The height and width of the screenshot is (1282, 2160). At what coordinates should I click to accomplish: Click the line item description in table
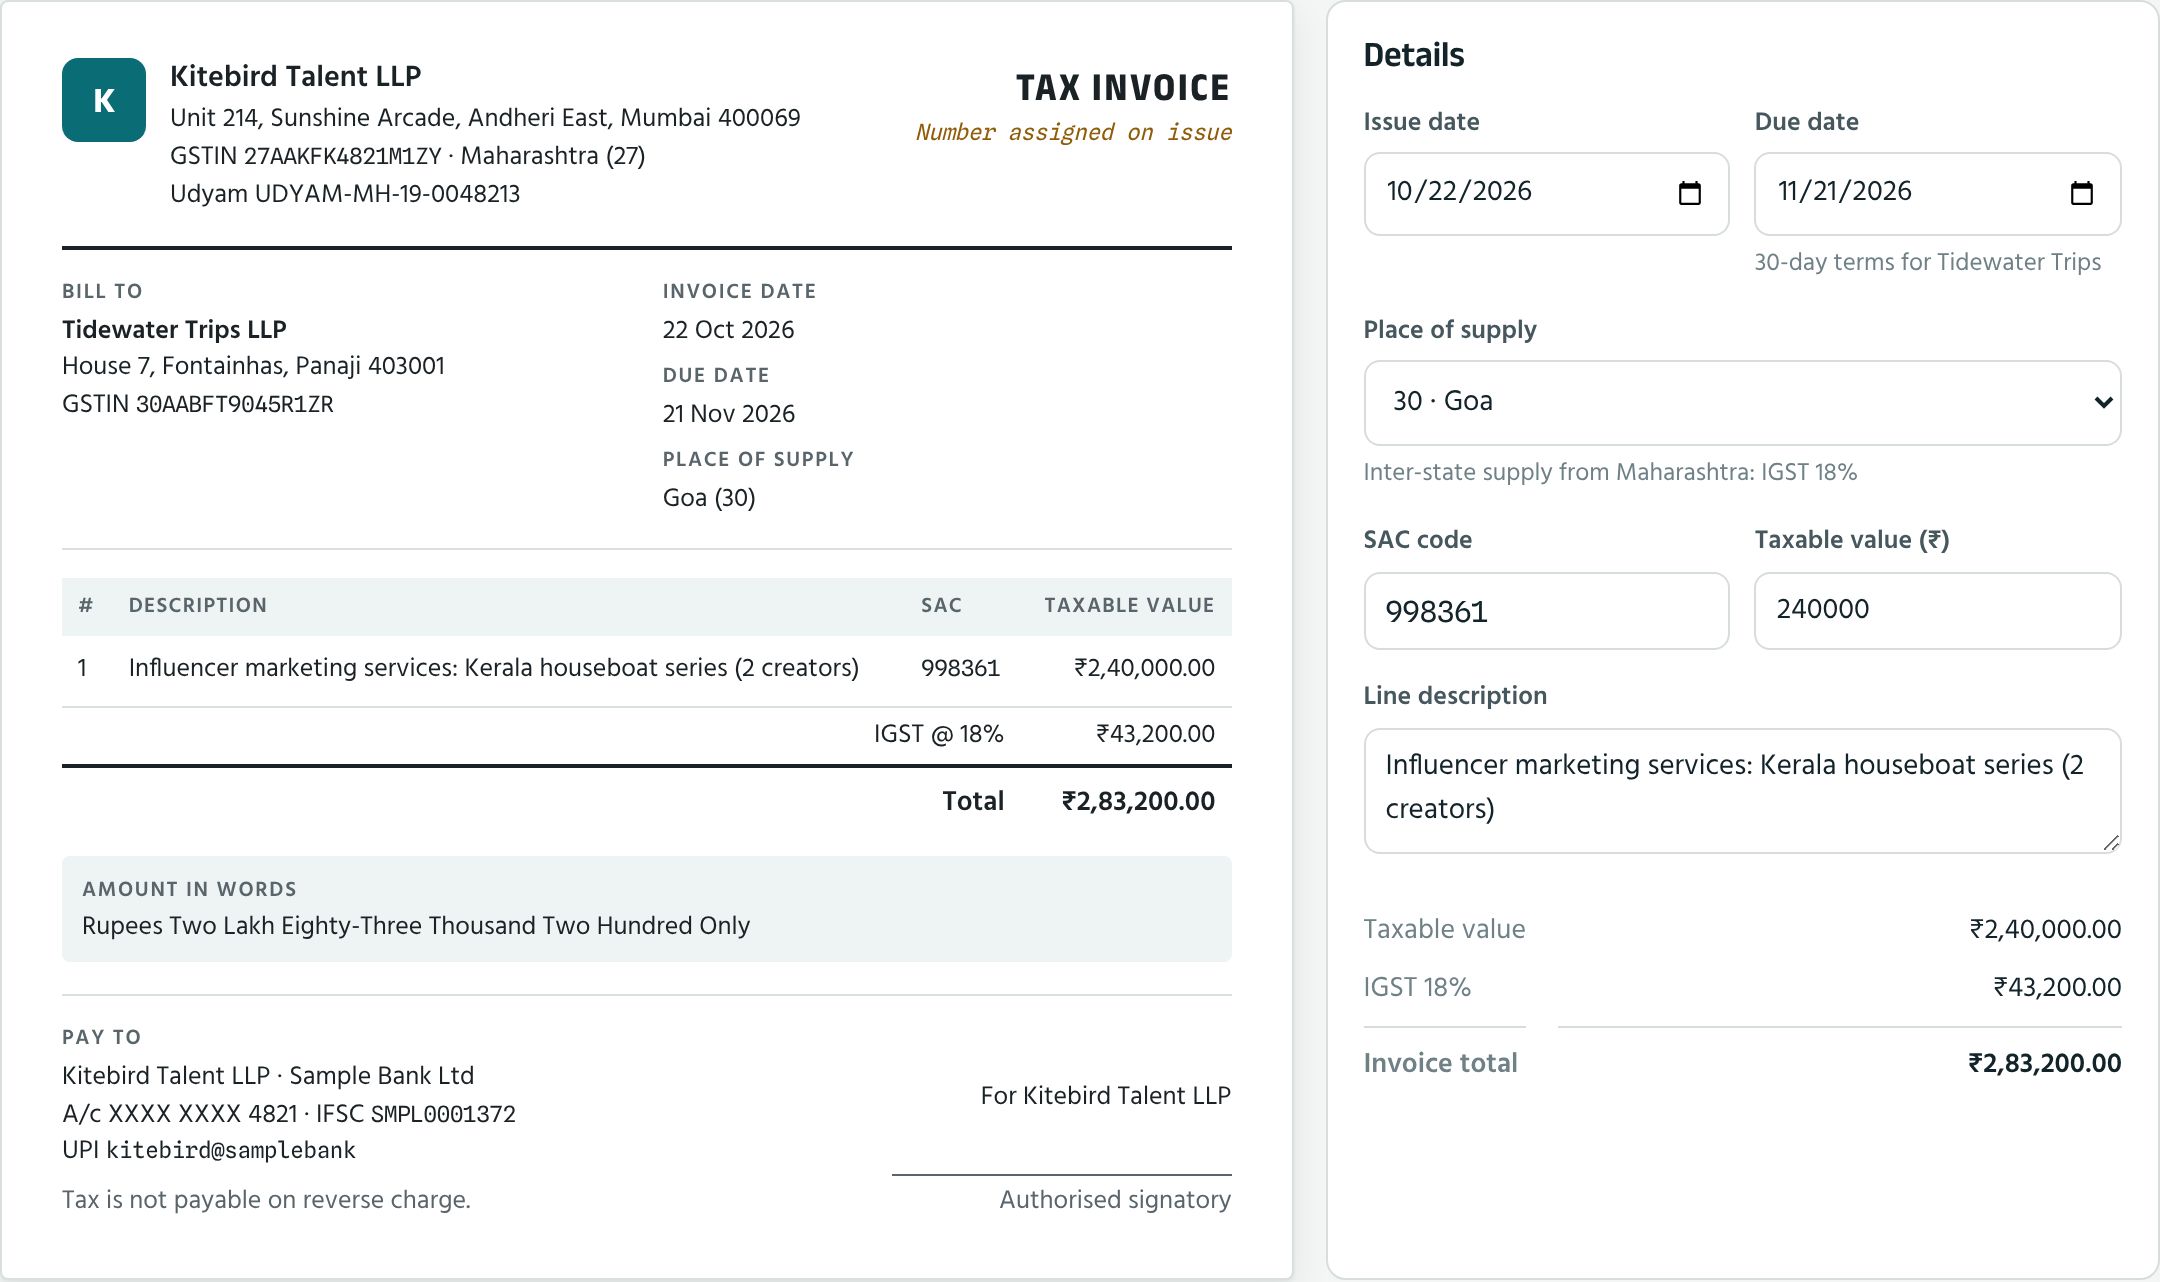tap(493, 668)
